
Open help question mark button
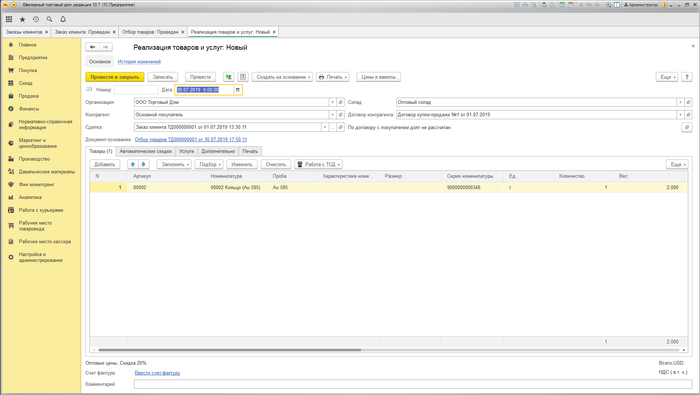click(687, 77)
